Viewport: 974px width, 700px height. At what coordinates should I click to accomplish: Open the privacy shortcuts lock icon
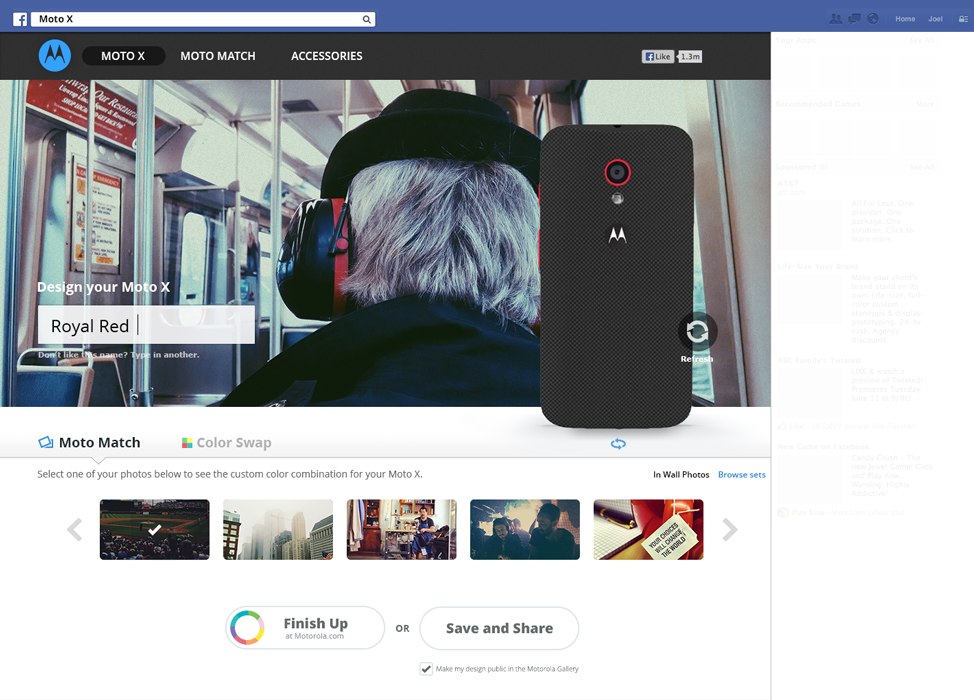[963, 19]
